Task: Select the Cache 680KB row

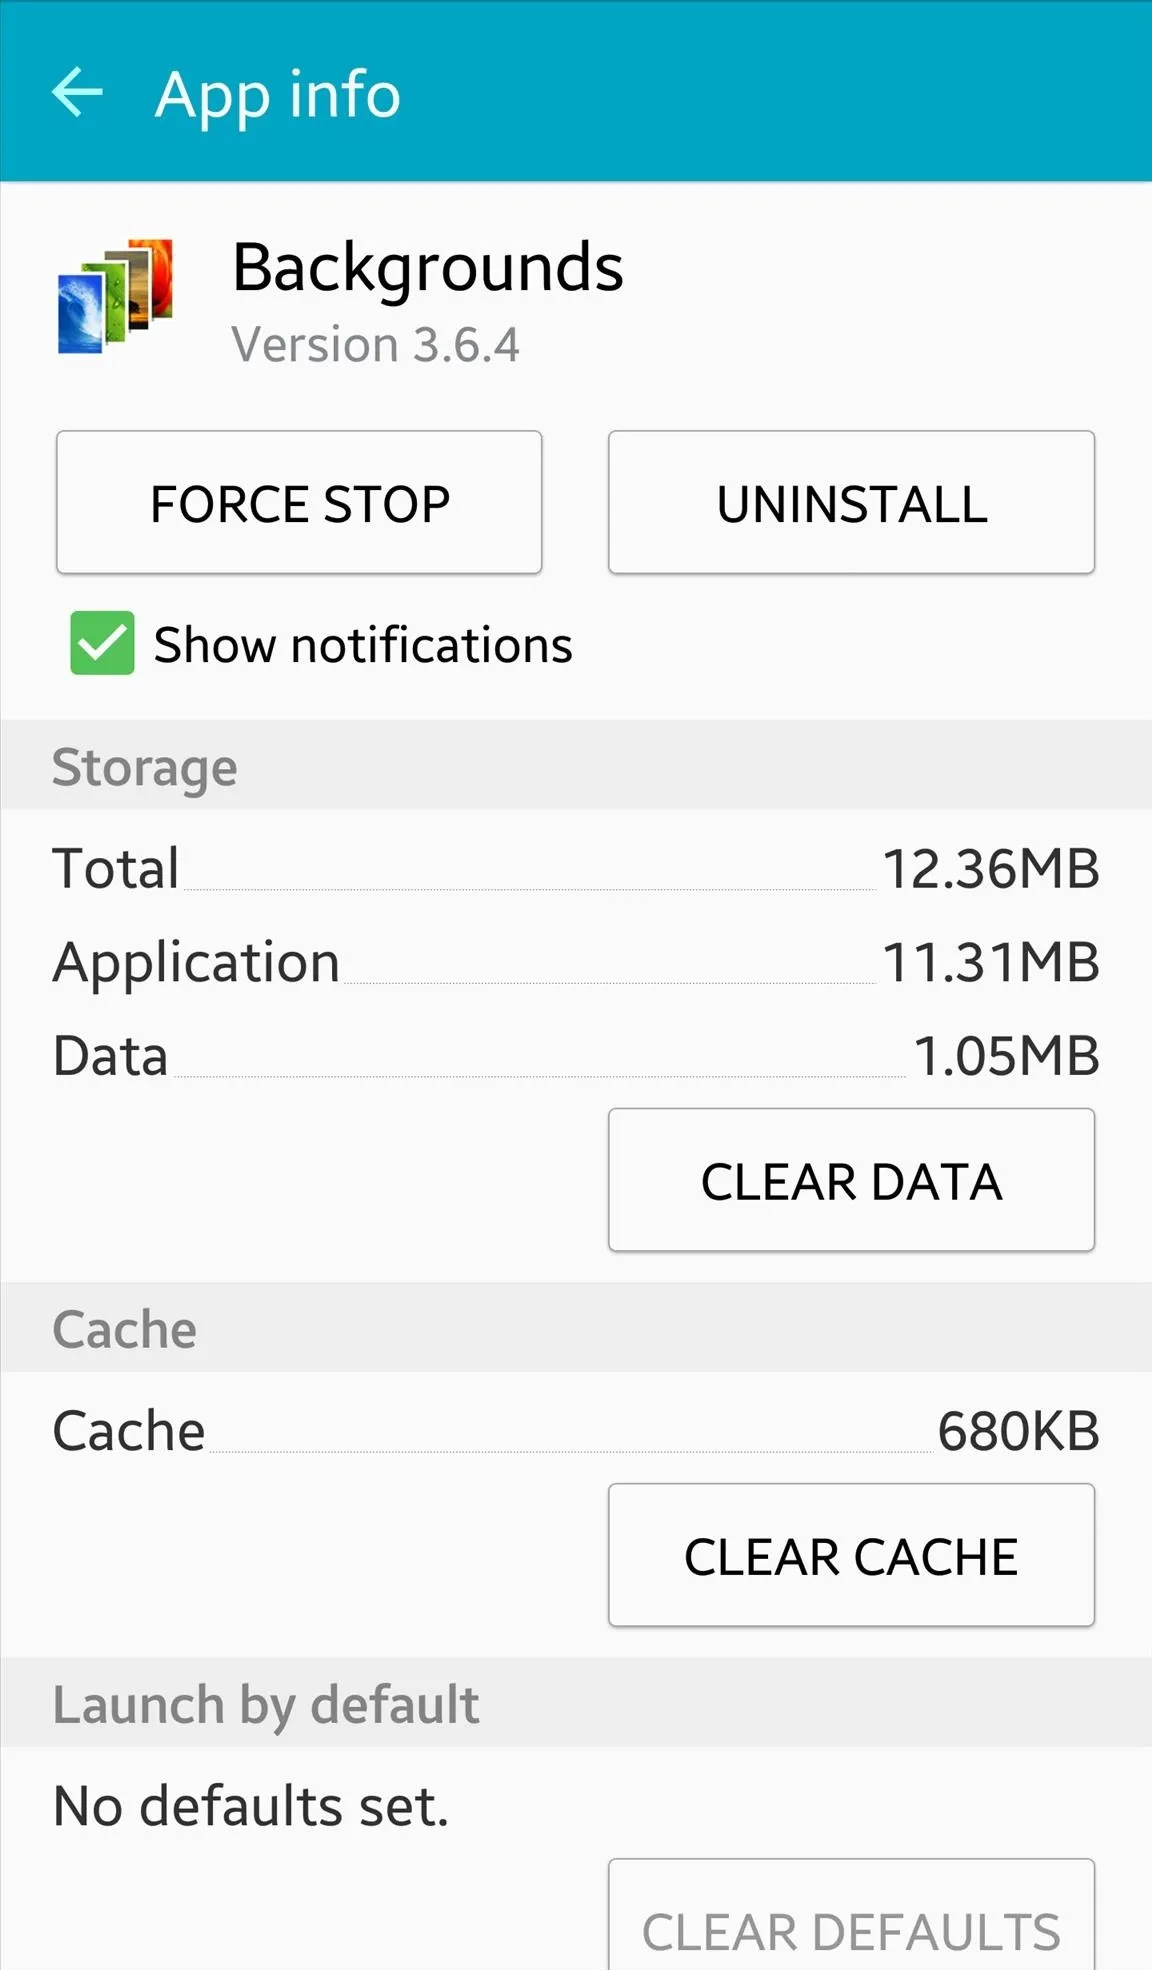Action: (x=576, y=1431)
